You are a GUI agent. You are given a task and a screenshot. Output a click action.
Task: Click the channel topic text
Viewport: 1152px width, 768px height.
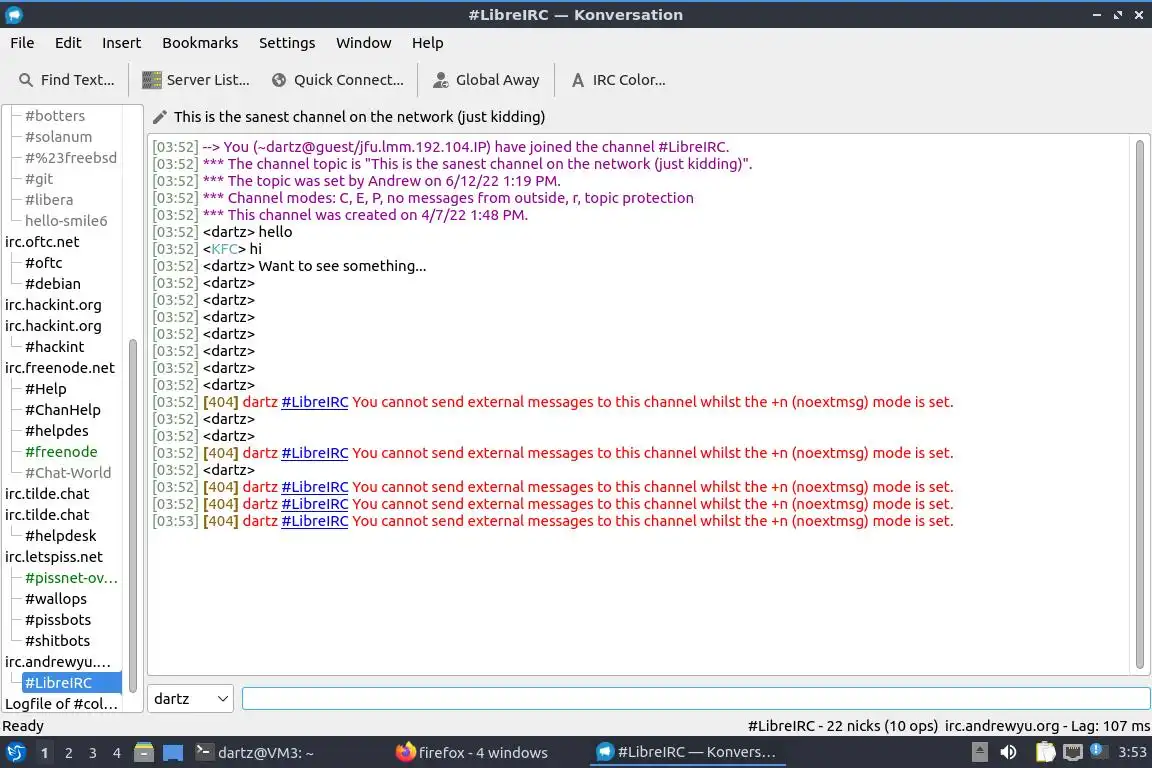pyautogui.click(x=359, y=118)
